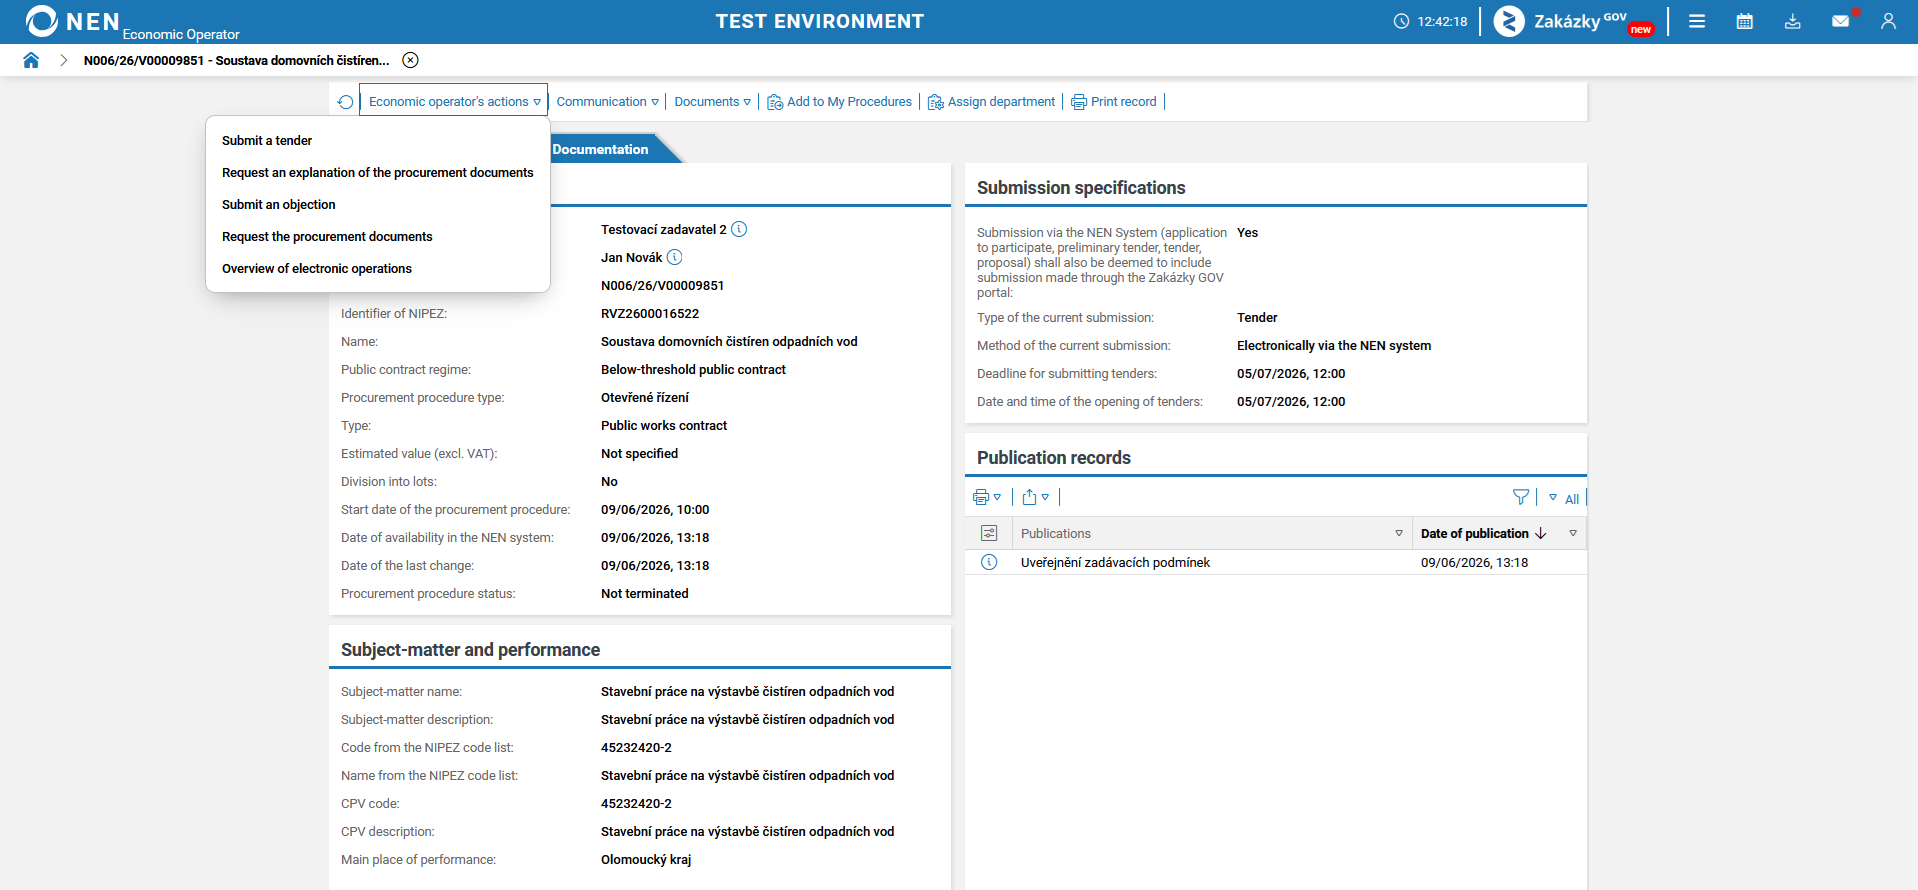Click the Below-threshold public contract value
This screenshot has width=1918, height=890.
click(x=693, y=370)
